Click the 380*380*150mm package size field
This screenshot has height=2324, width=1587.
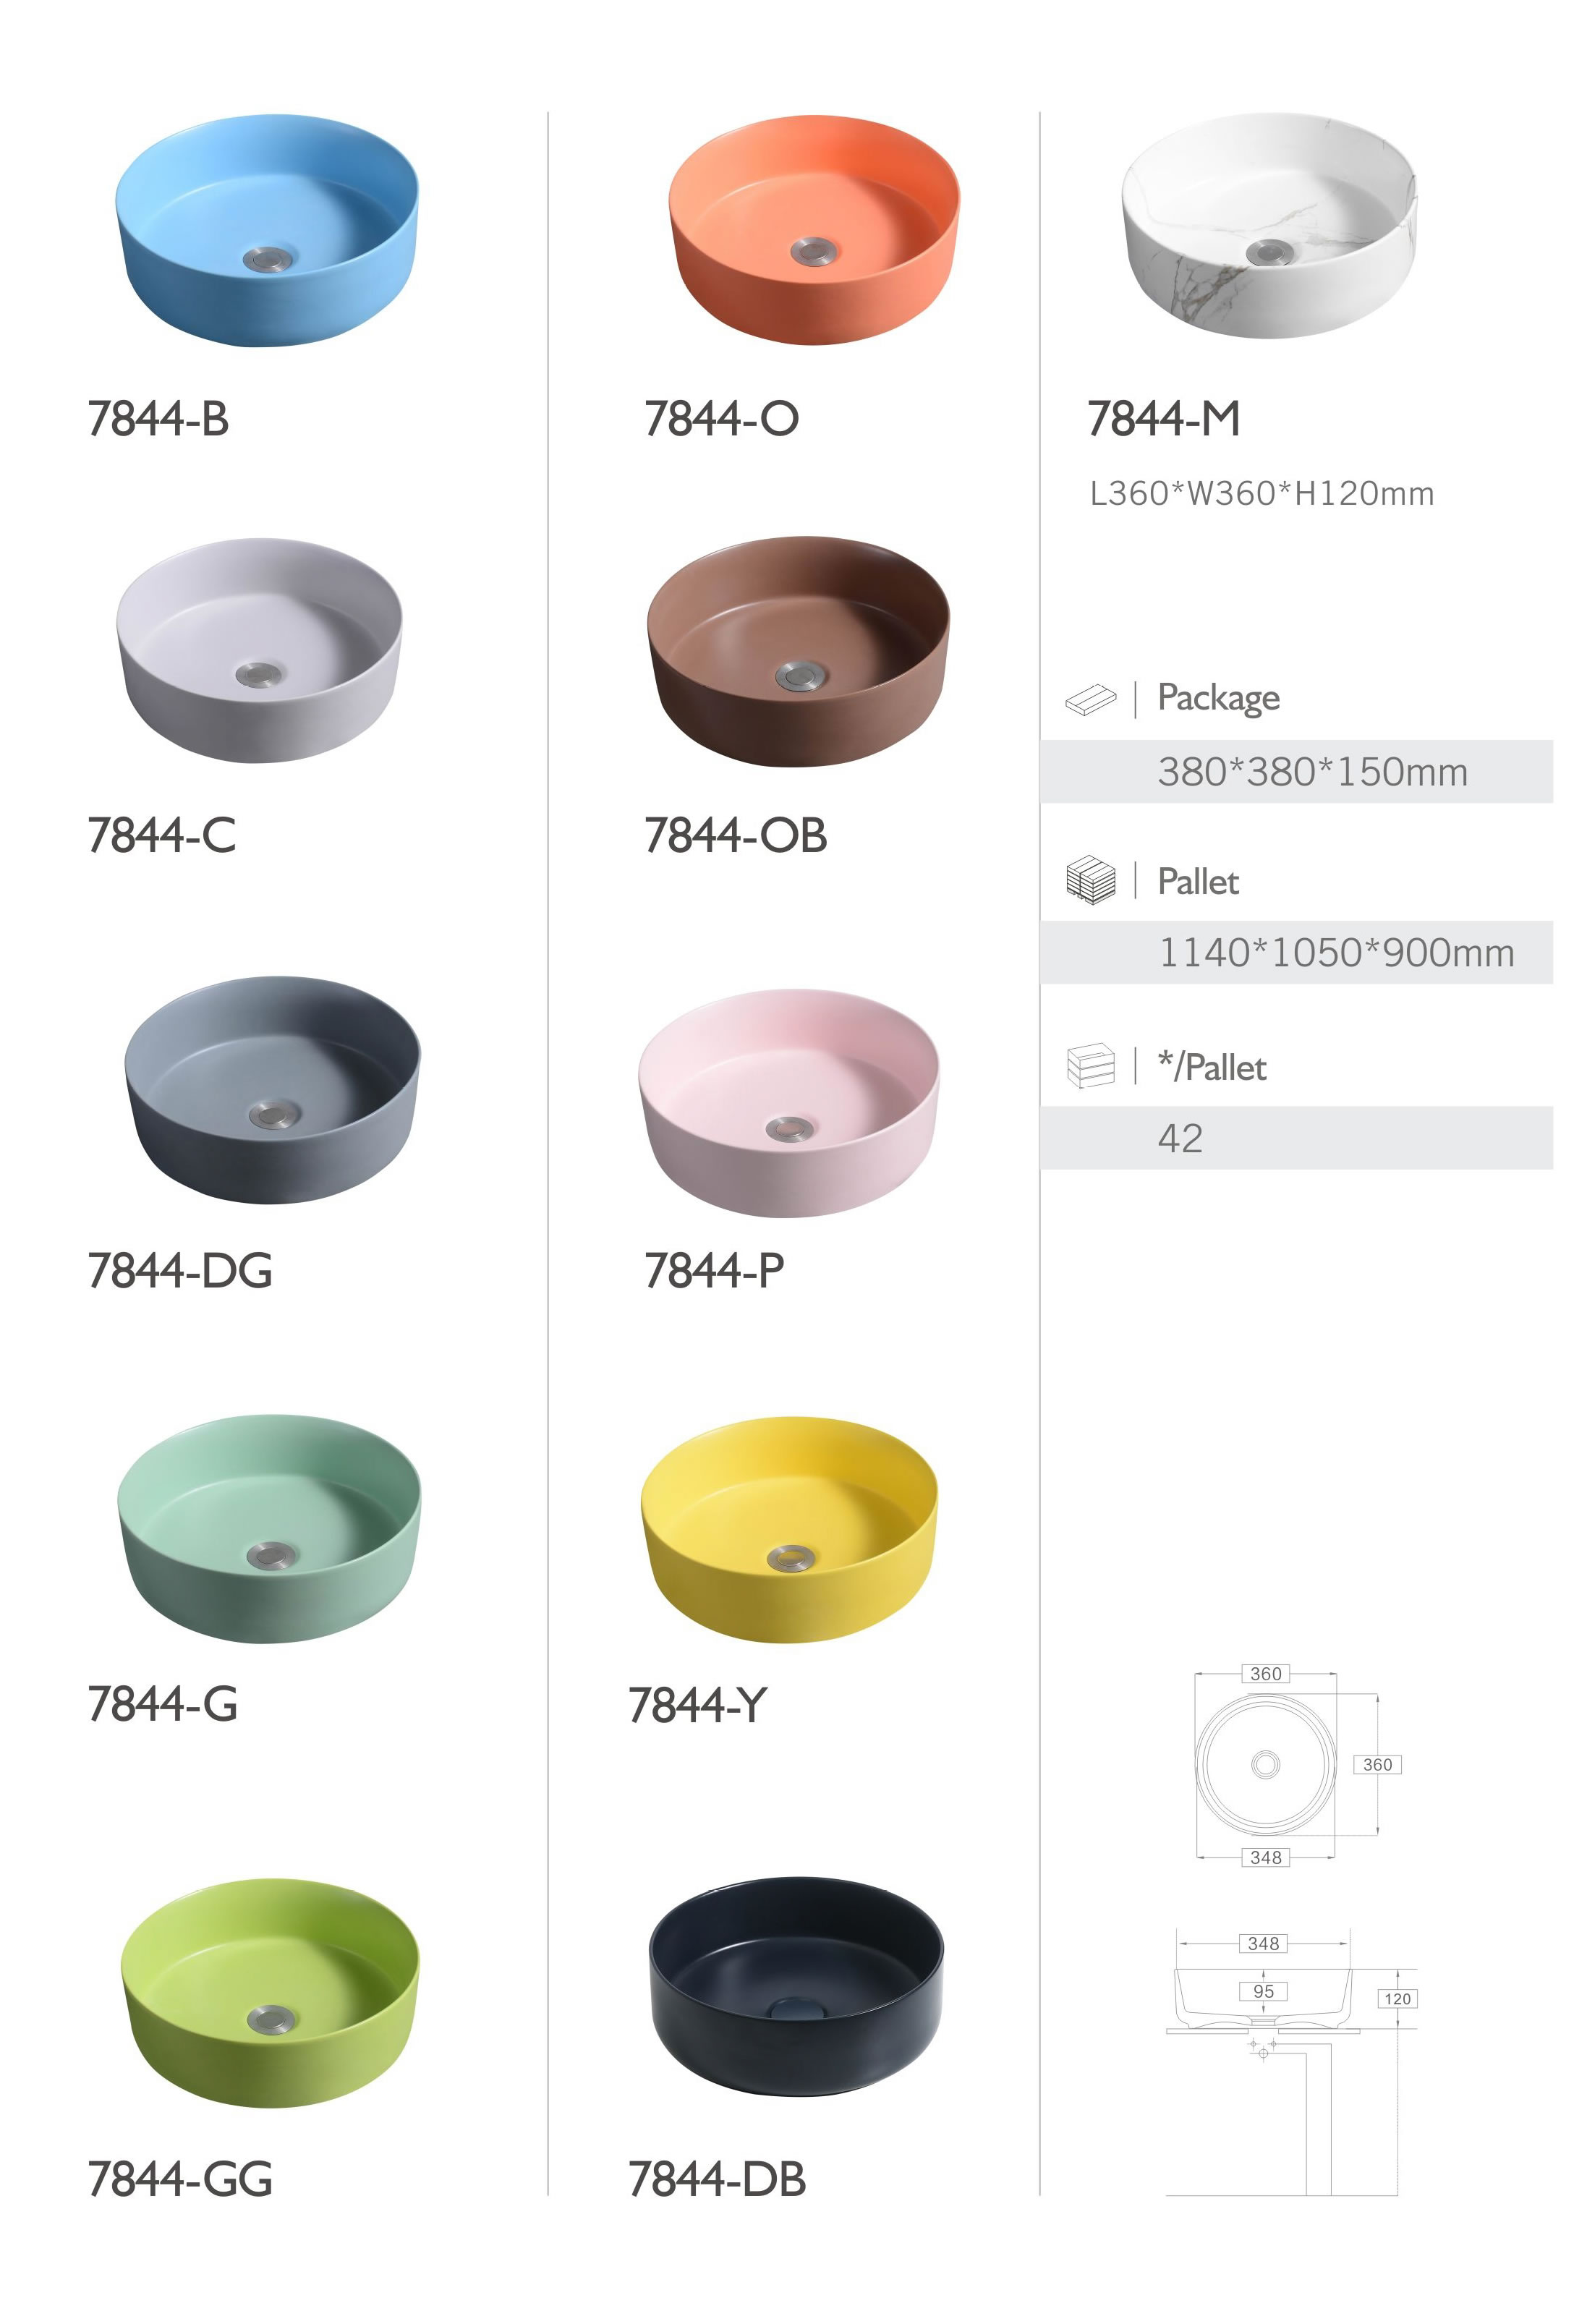click(x=1296, y=772)
